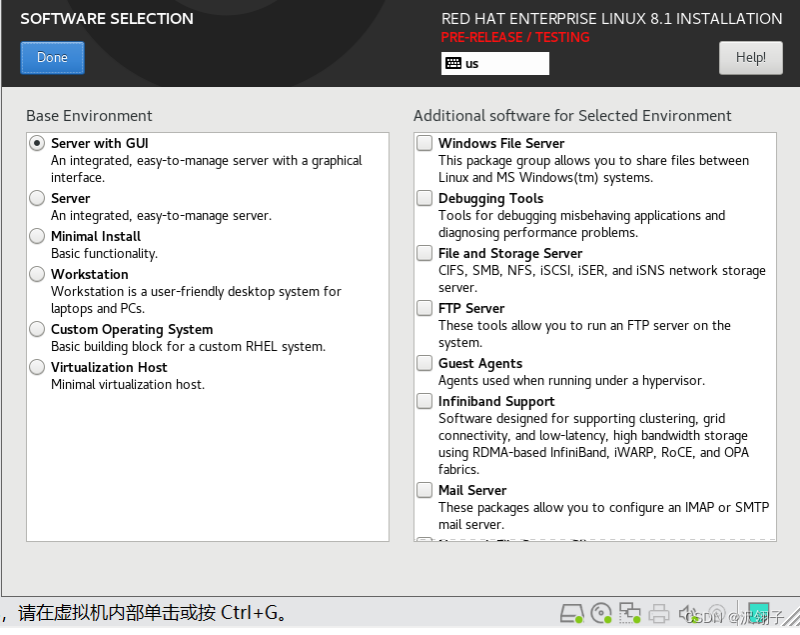Check the Debugging Tools option
The height and width of the screenshot is (635, 800).
click(423, 198)
